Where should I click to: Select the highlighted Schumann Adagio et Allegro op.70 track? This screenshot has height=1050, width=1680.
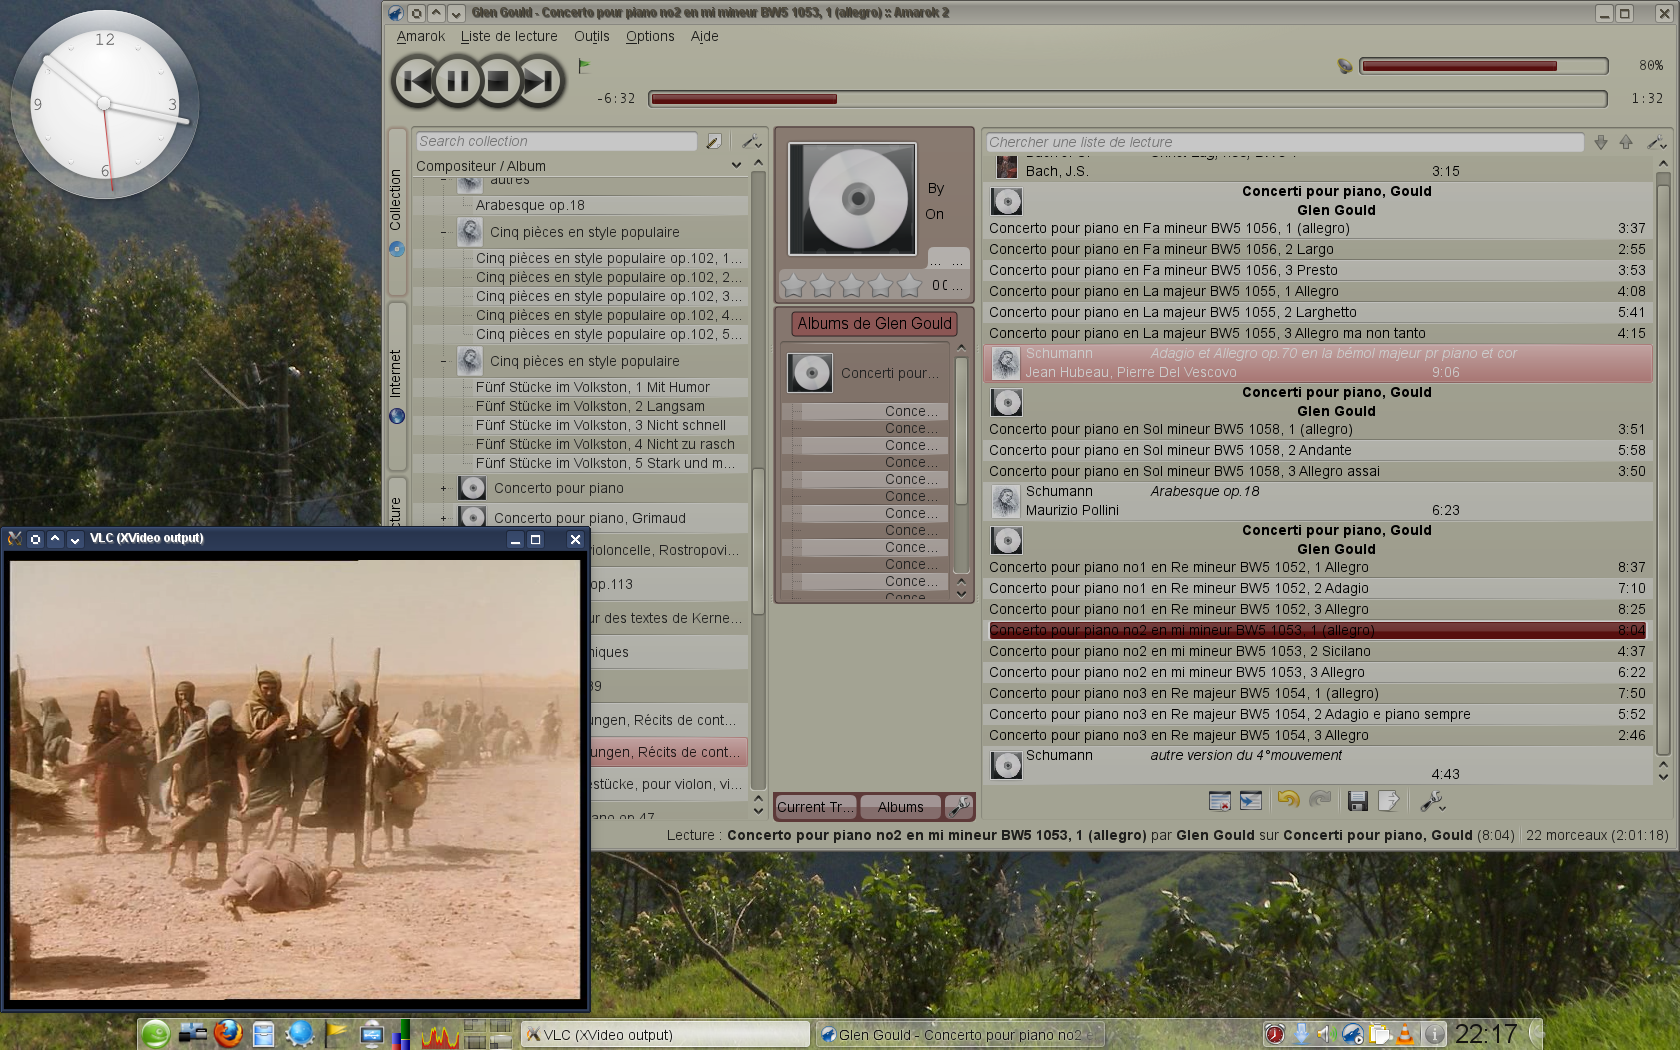(x=1318, y=363)
